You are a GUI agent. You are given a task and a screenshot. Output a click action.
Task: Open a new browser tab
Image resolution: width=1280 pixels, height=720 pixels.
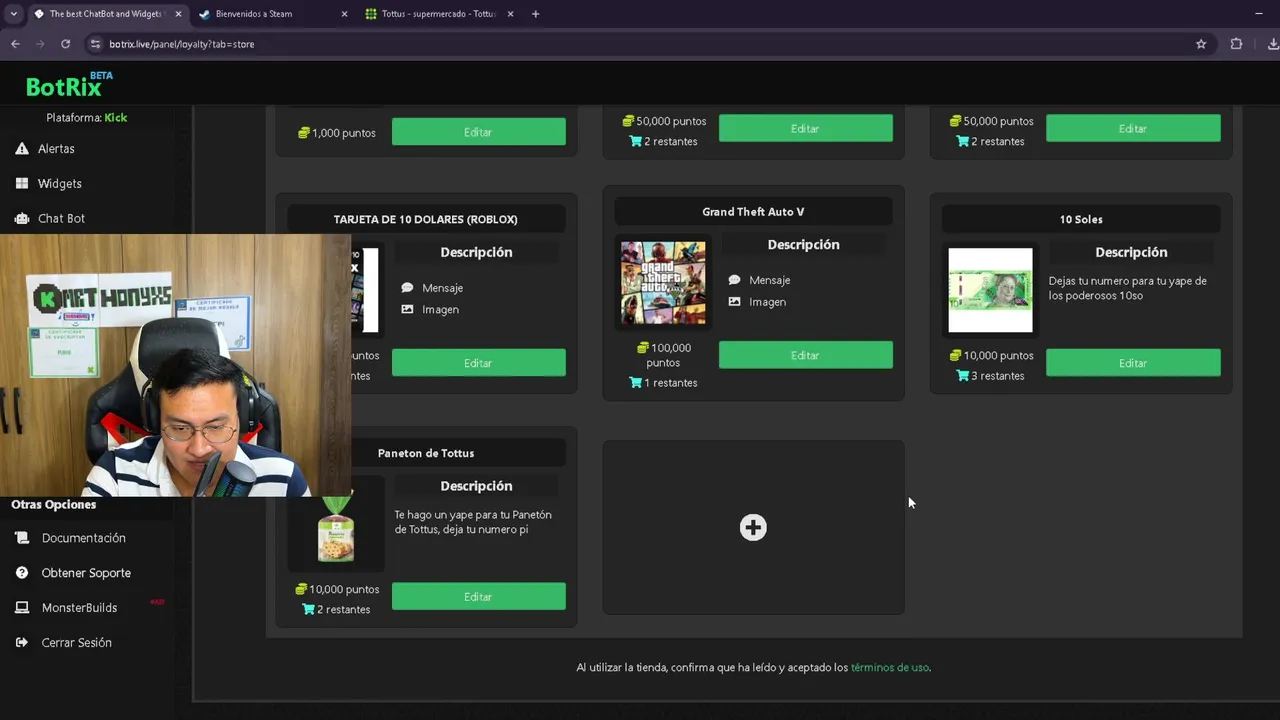coord(535,14)
